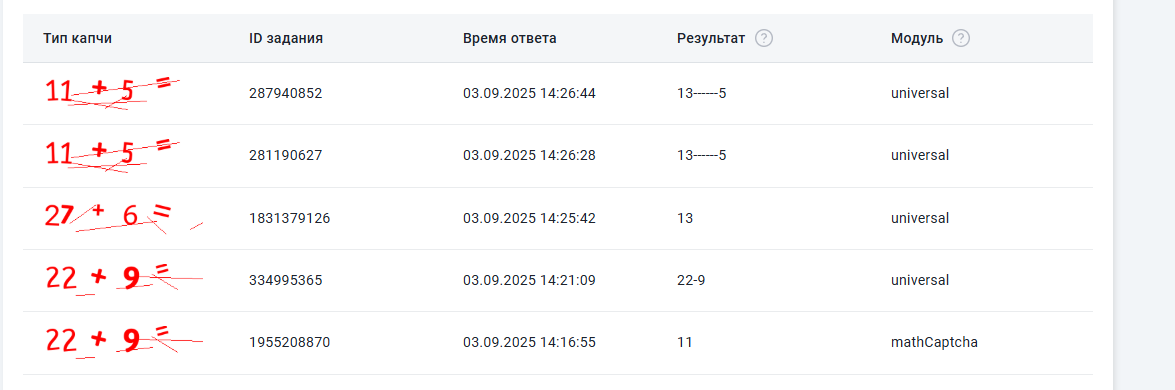The height and width of the screenshot is (390, 1175).
Task: Open the 11 + 5 captcha image in second row
Action: click(x=112, y=155)
